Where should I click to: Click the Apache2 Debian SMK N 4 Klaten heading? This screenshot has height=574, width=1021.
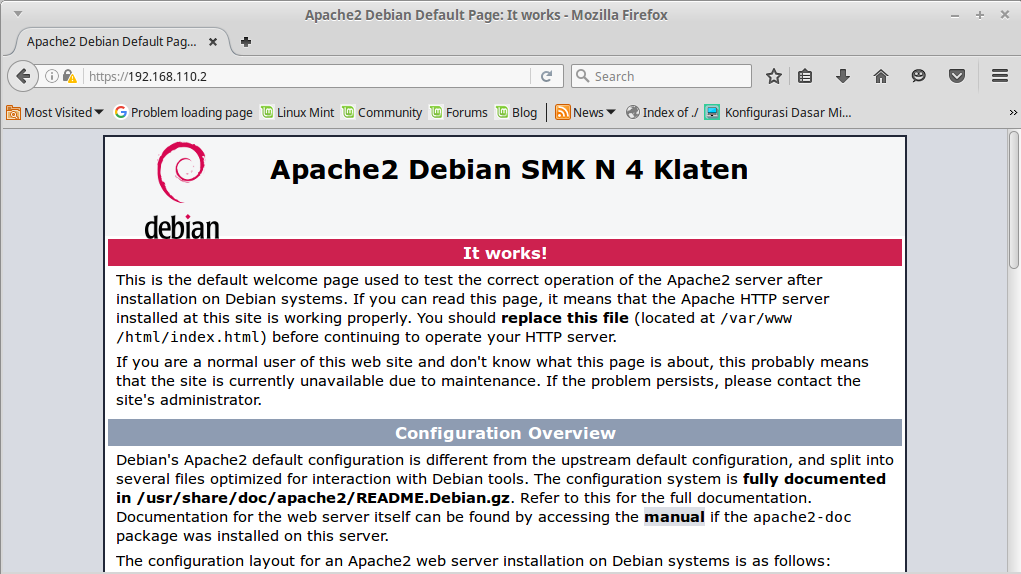click(509, 170)
